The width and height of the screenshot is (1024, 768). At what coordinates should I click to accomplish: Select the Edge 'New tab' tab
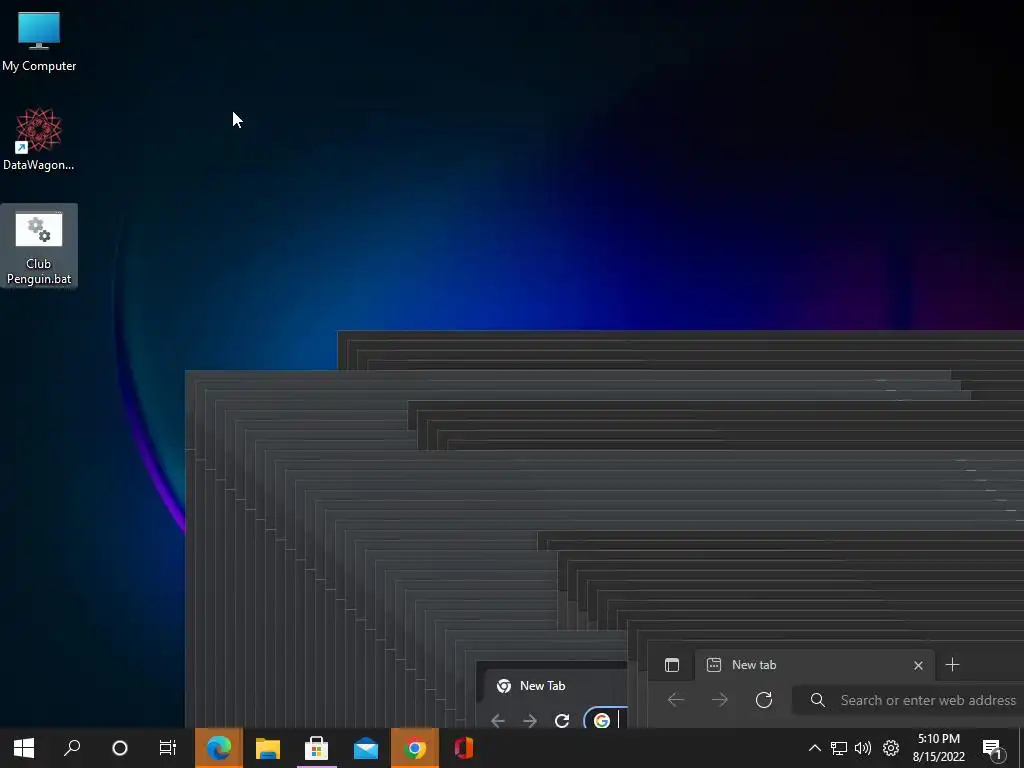(x=815, y=665)
